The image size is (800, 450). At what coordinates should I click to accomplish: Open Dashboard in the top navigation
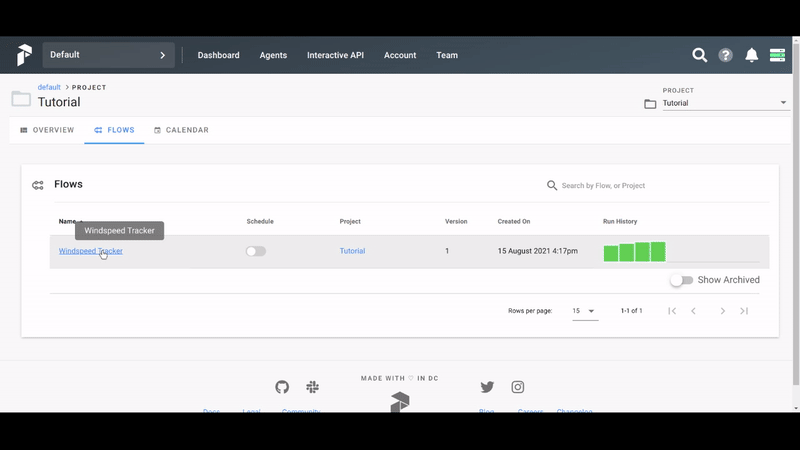tap(218, 55)
